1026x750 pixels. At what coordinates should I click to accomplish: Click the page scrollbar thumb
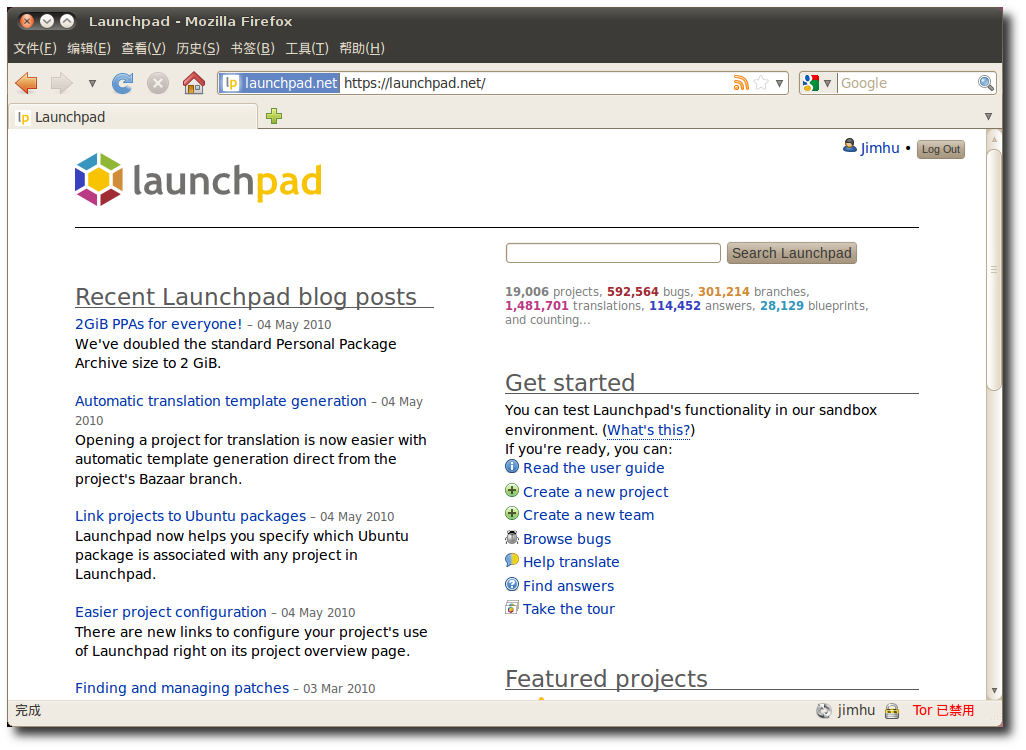pyautogui.click(x=994, y=270)
